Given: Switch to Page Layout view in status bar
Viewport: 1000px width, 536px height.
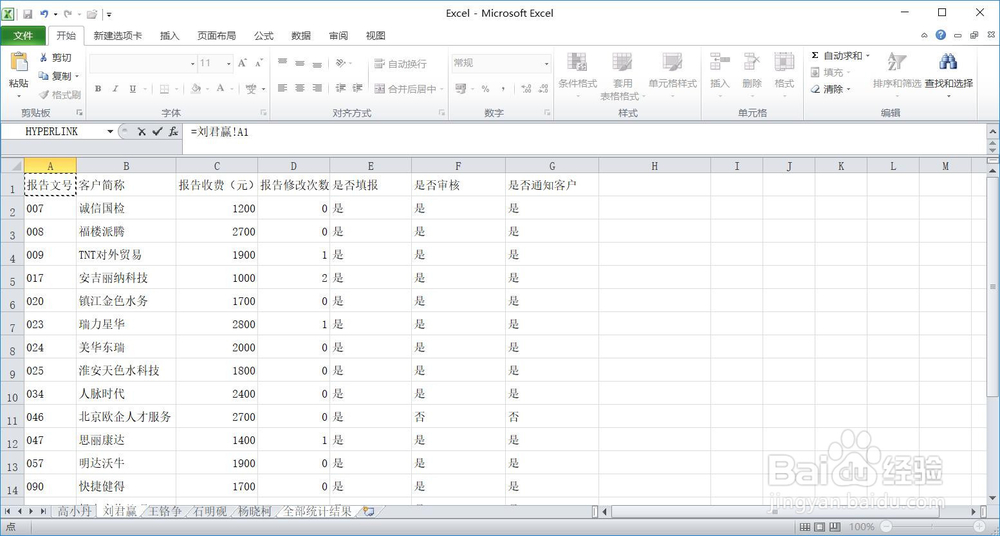Looking at the screenshot, I should (x=819, y=527).
